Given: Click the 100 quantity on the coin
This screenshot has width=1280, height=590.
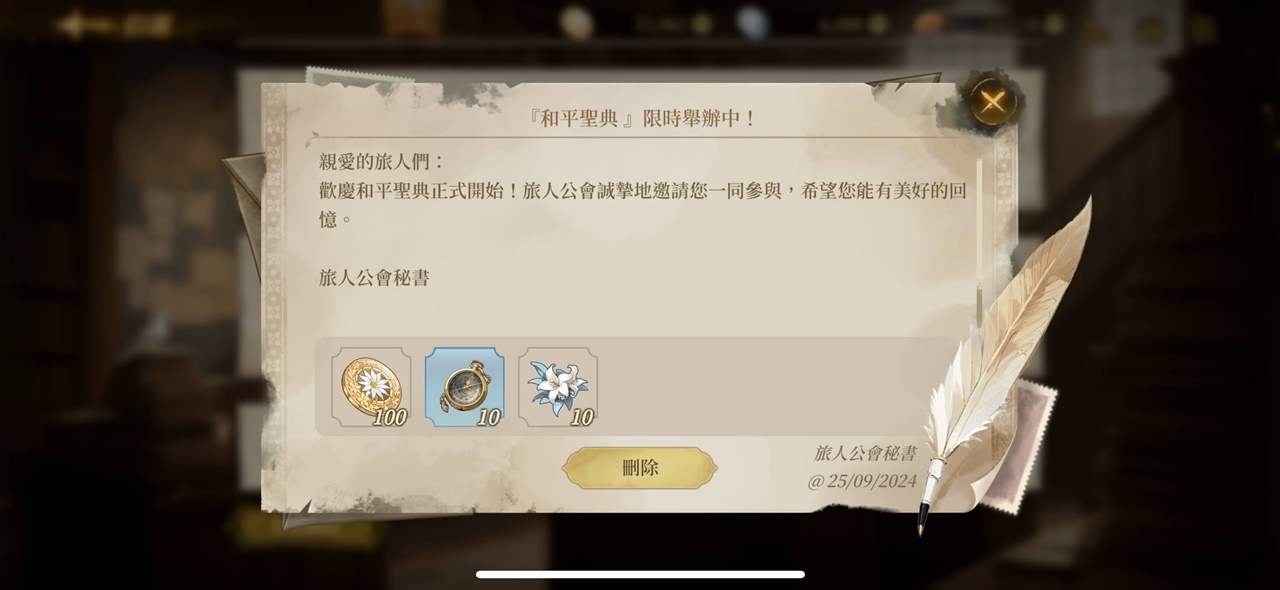Looking at the screenshot, I should click(x=389, y=418).
